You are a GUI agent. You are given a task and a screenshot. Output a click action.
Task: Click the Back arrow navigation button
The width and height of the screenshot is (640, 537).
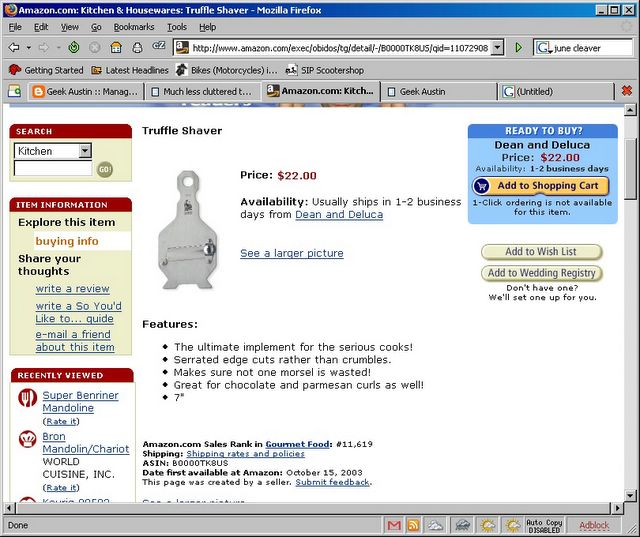point(14,48)
